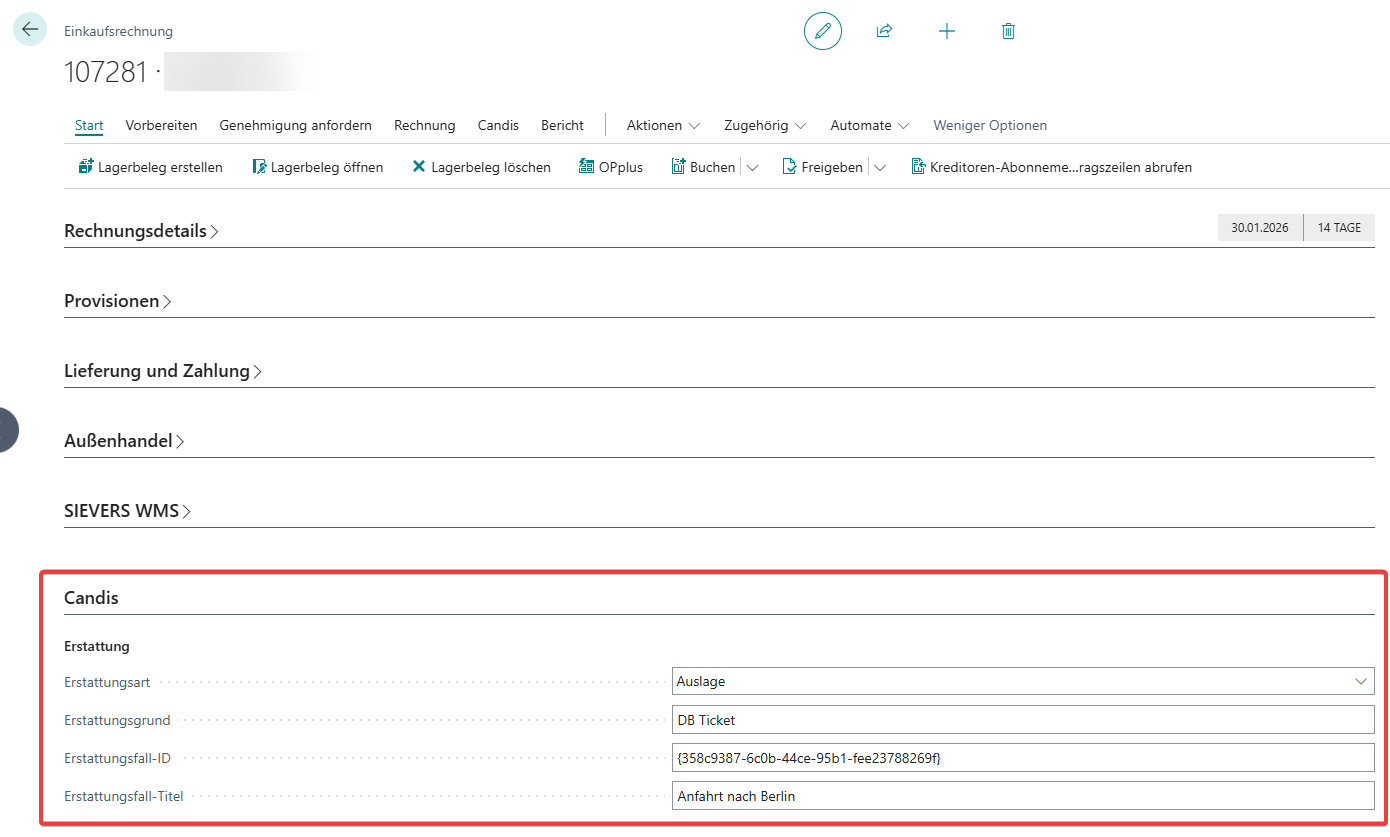Click the plus icon to create new

(x=946, y=31)
